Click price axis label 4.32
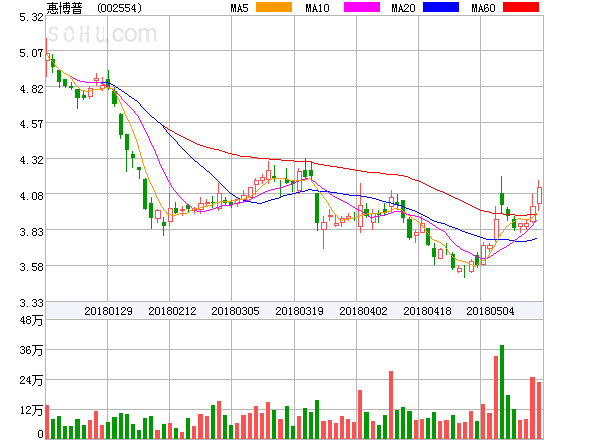This screenshot has width=600, height=440. click(x=31, y=160)
